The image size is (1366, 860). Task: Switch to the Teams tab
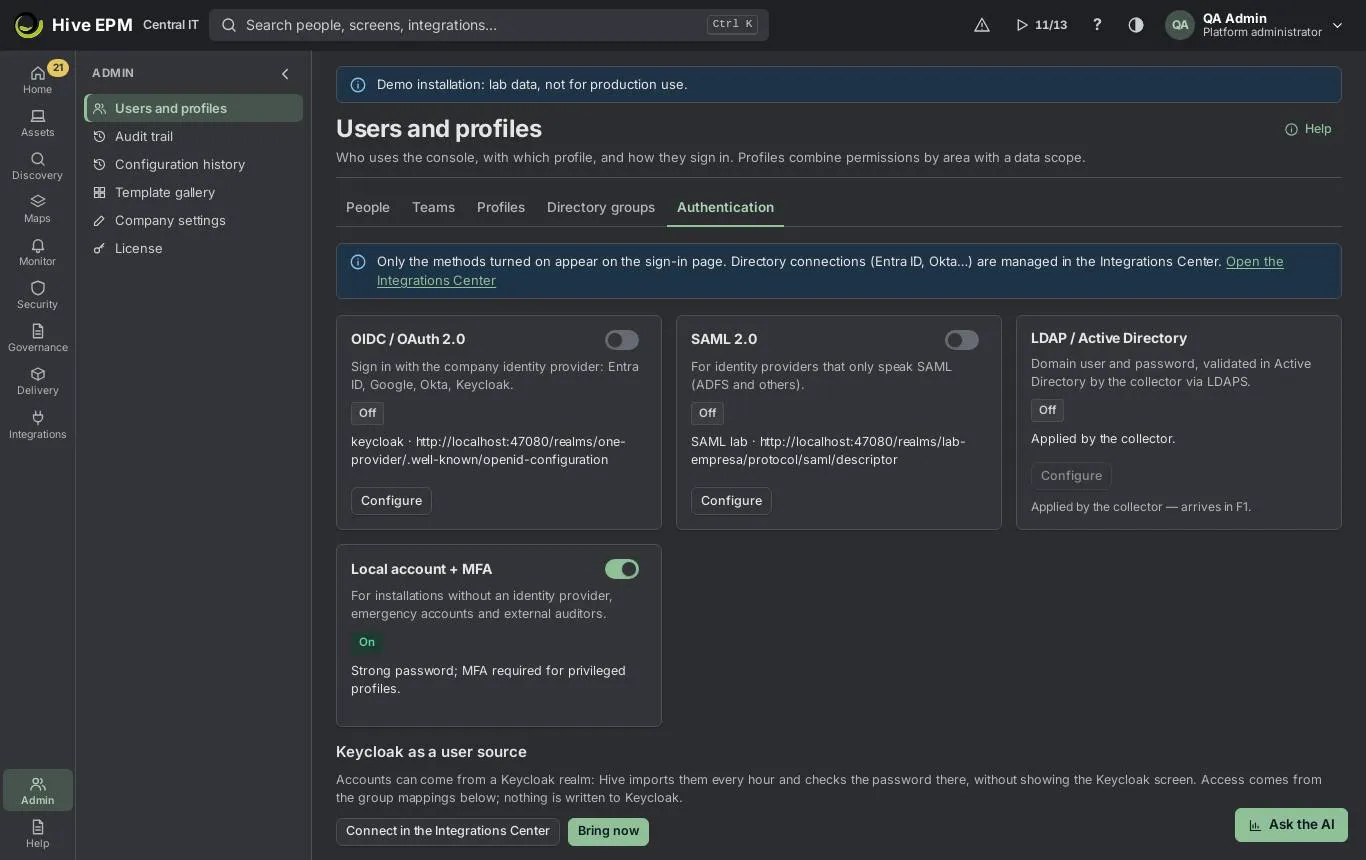433,207
